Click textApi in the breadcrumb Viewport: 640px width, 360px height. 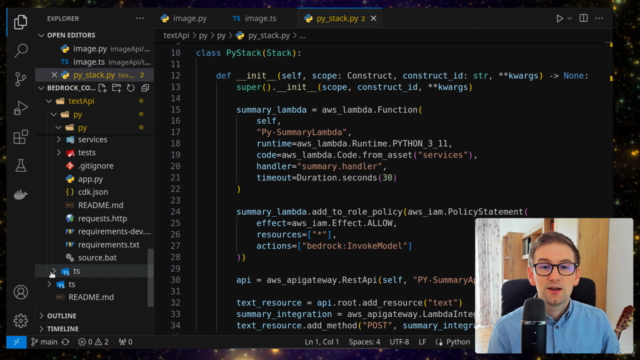pos(176,36)
